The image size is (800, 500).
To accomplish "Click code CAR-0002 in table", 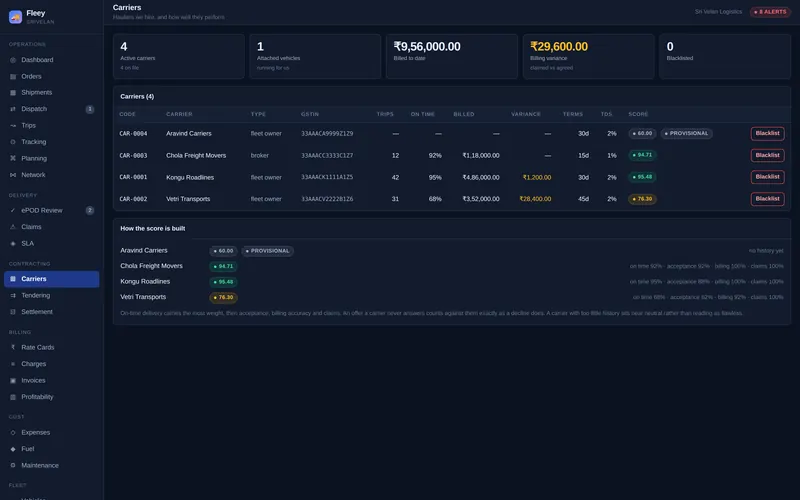I will (133, 199).
